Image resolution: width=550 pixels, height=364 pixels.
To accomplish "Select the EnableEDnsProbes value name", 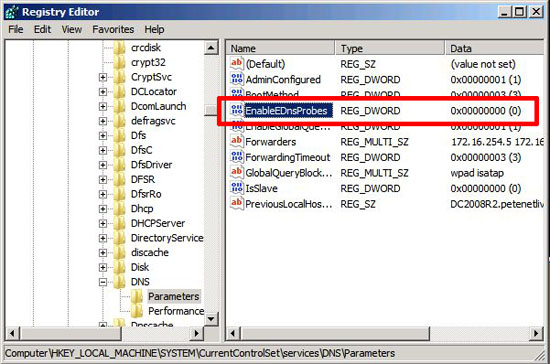I will 287,110.
